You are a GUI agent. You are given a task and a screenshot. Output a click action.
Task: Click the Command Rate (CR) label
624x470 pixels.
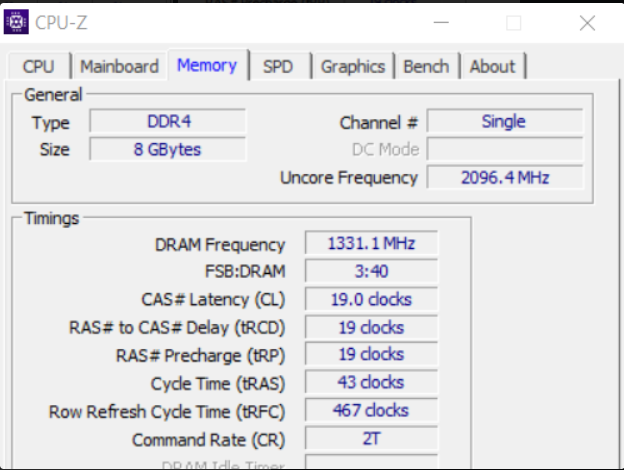pos(209,440)
